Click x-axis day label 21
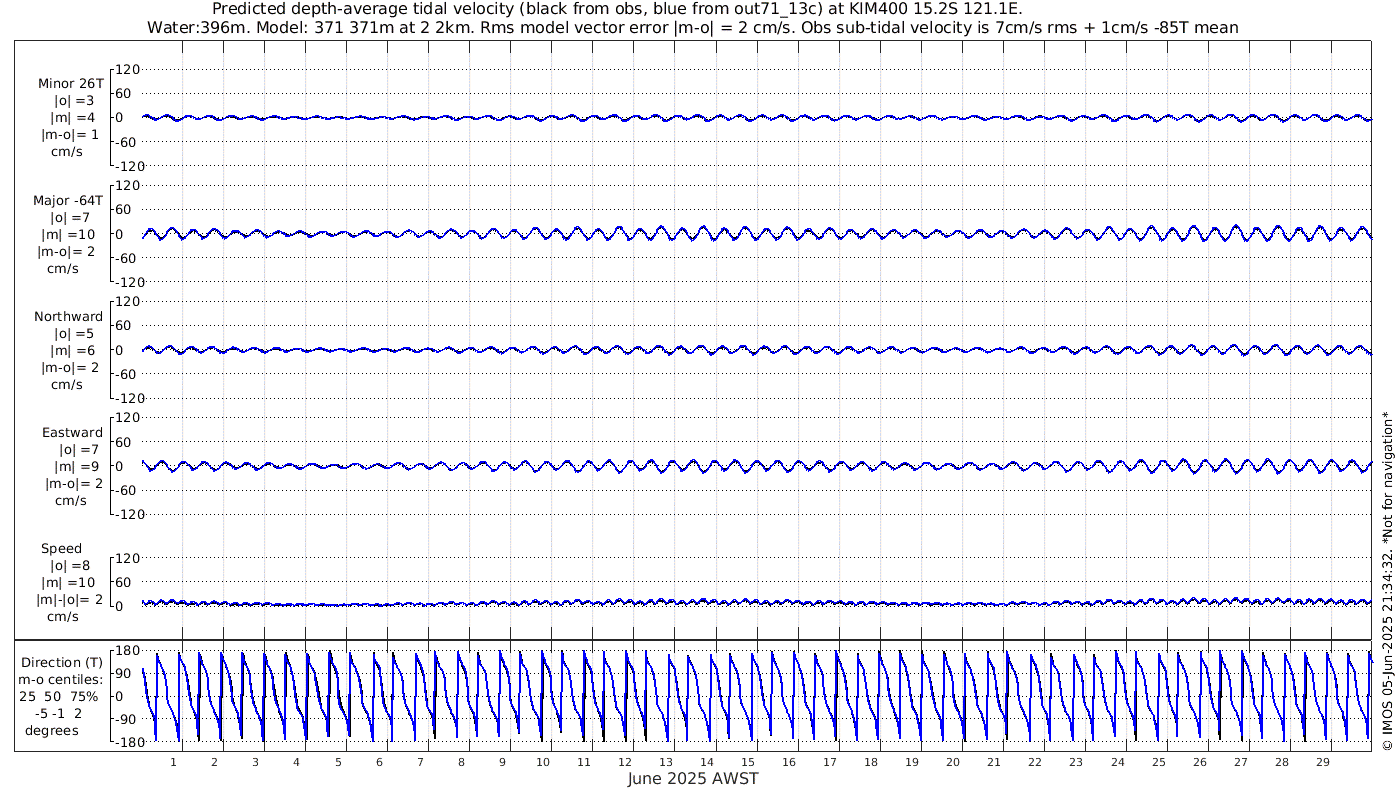 (x=994, y=762)
